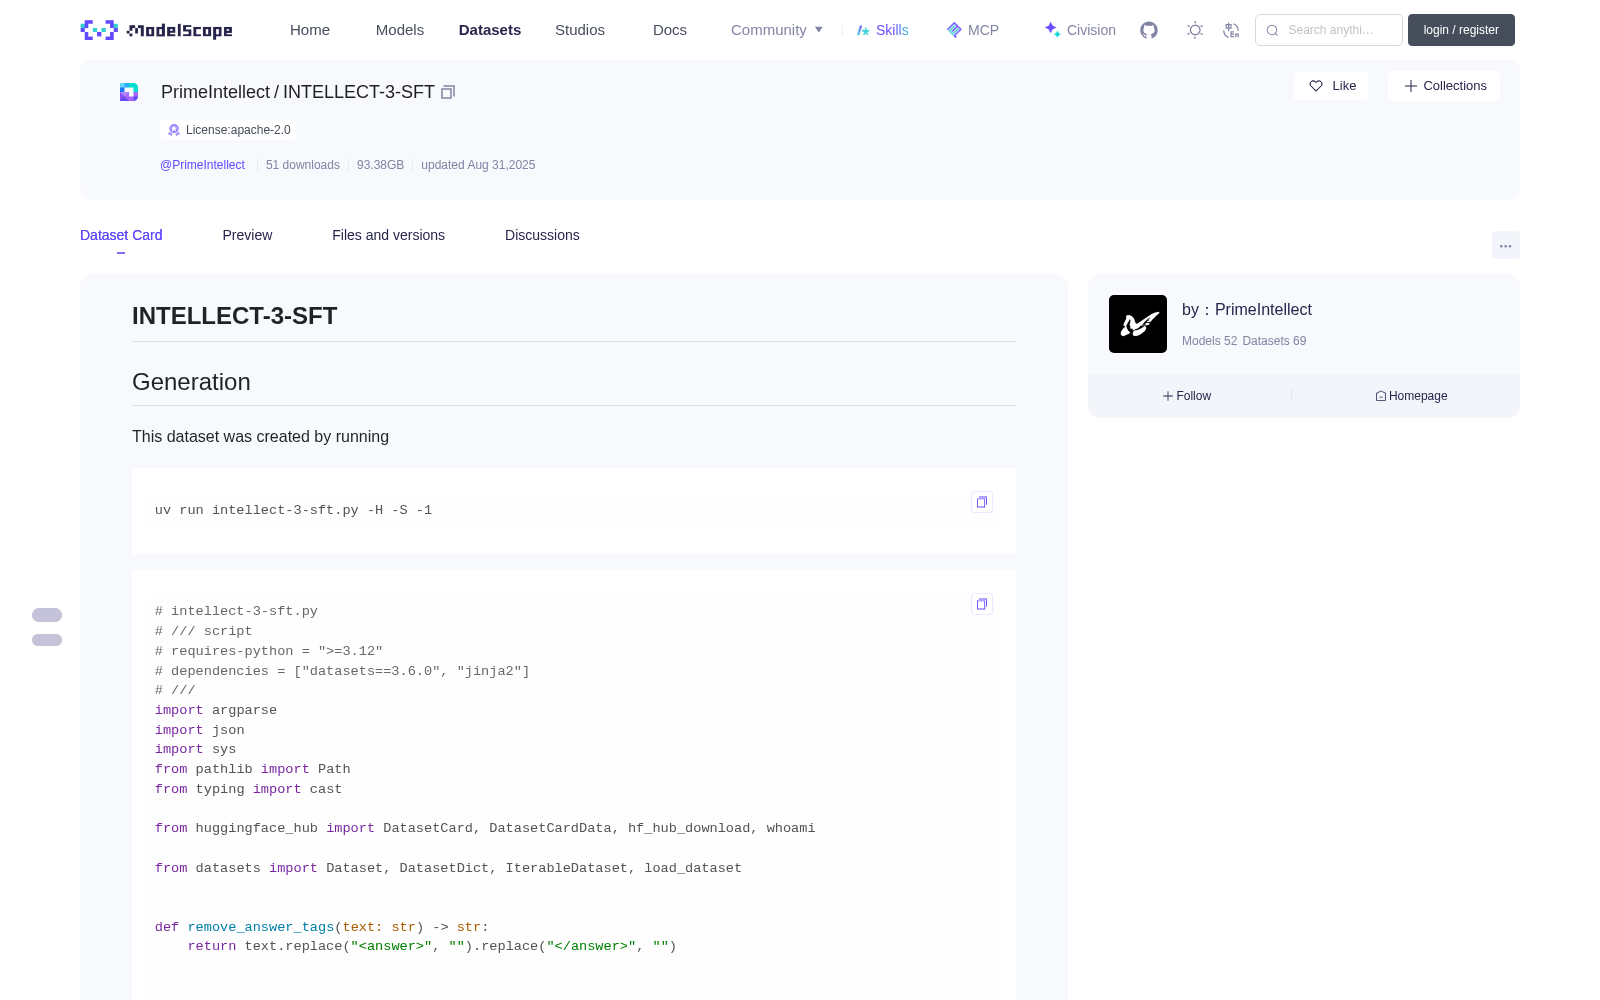
Task: Click the Skills star icon link
Action: (x=883, y=30)
